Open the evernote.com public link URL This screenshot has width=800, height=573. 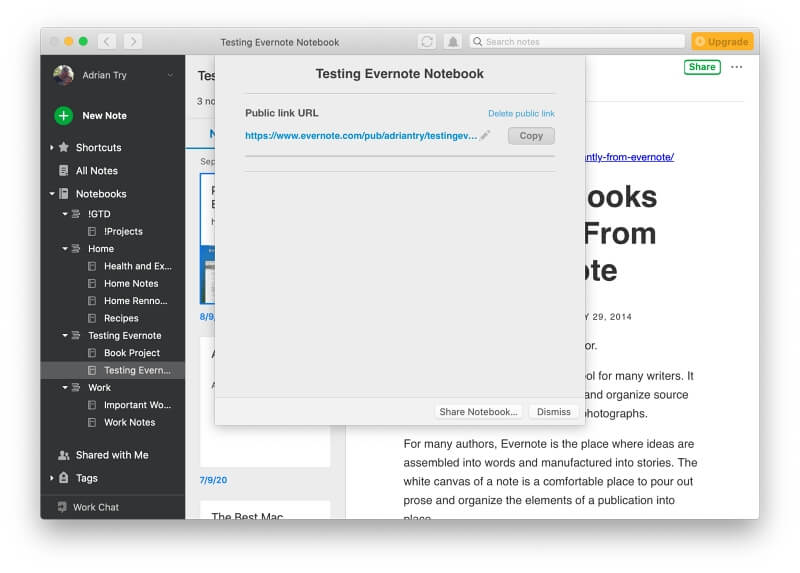[361, 136]
